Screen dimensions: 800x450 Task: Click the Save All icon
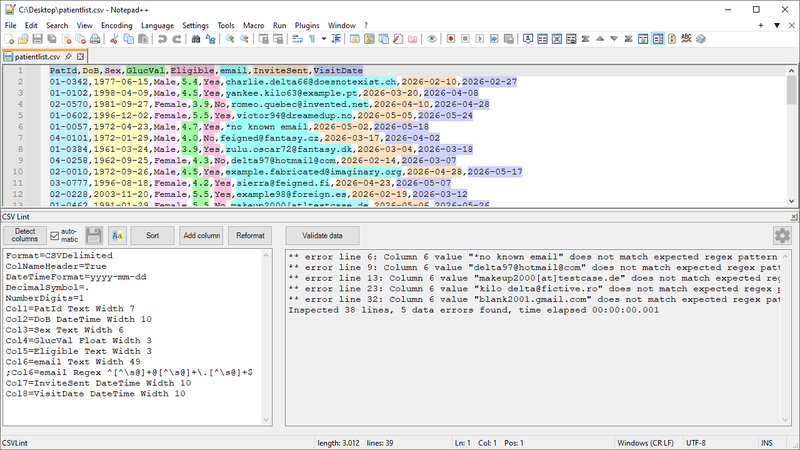click(x=52, y=39)
